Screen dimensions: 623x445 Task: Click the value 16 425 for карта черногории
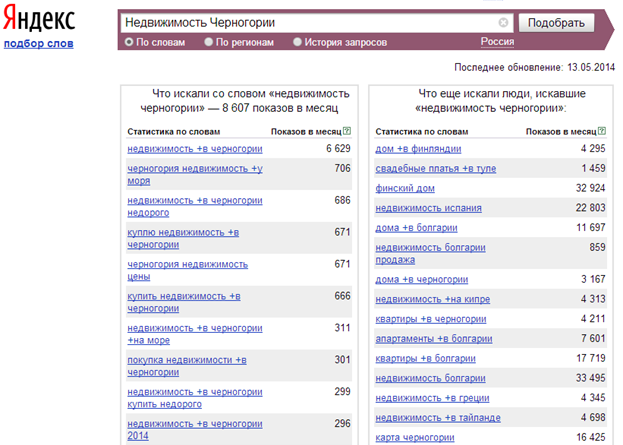click(591, 437)
